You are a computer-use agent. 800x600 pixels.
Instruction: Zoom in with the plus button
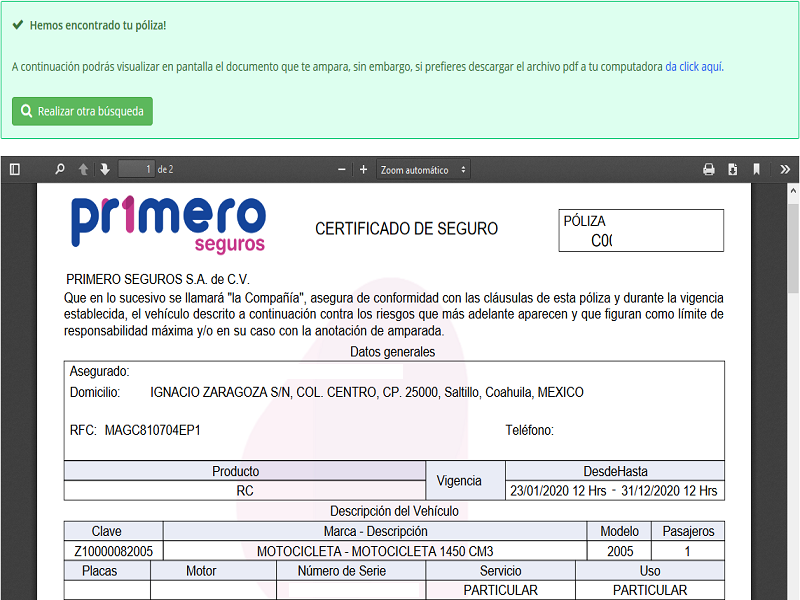pos(364,170)
